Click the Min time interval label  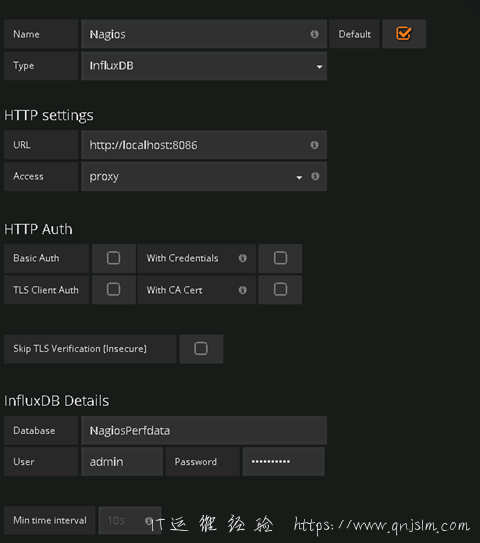click(x=50, y=520)
